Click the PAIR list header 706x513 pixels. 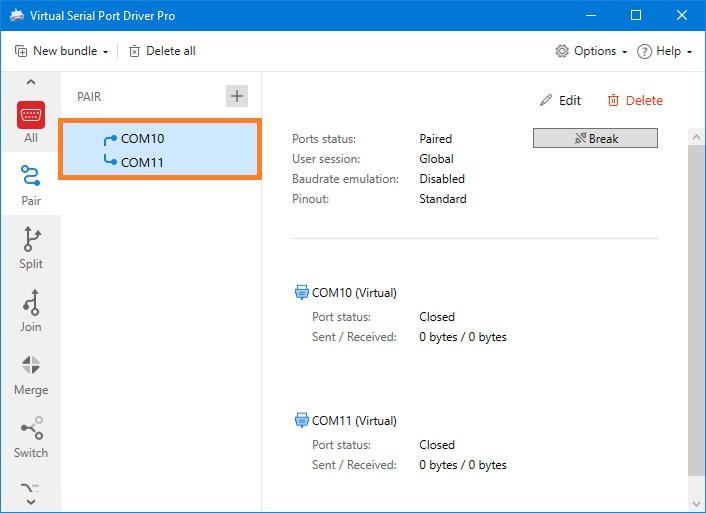point(89,97)
